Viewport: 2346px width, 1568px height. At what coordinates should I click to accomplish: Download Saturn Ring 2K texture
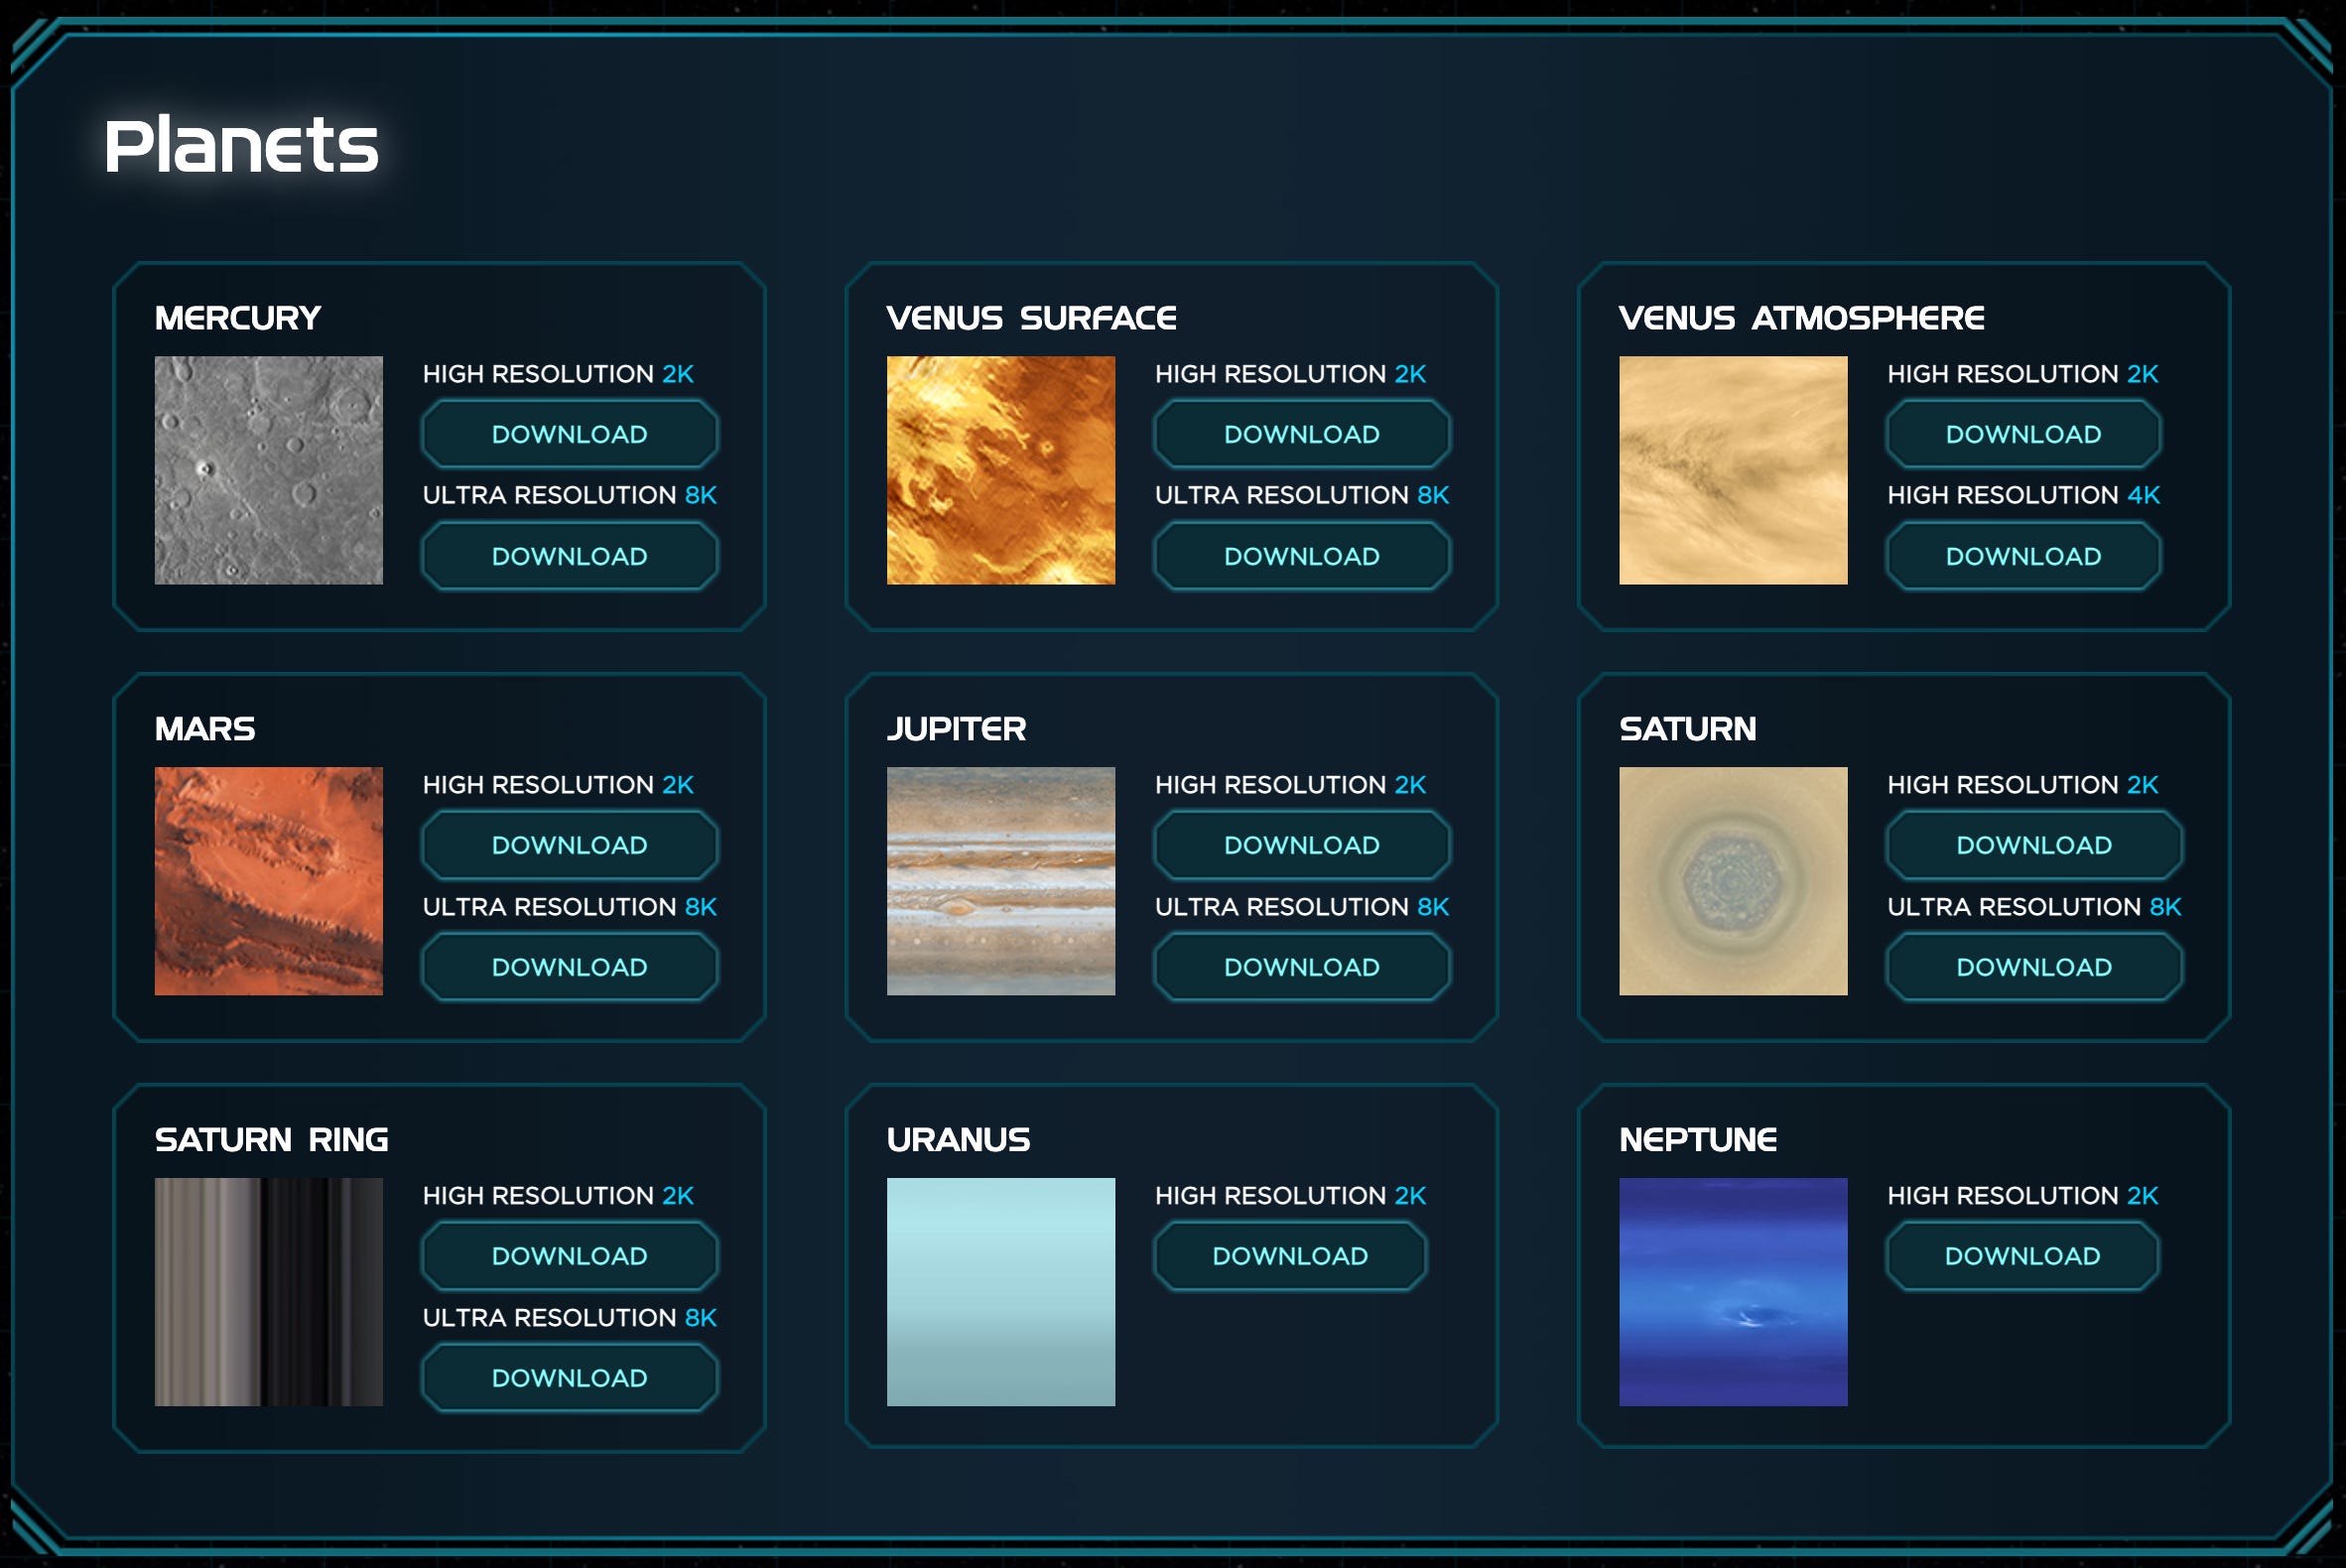(569, 1256)
